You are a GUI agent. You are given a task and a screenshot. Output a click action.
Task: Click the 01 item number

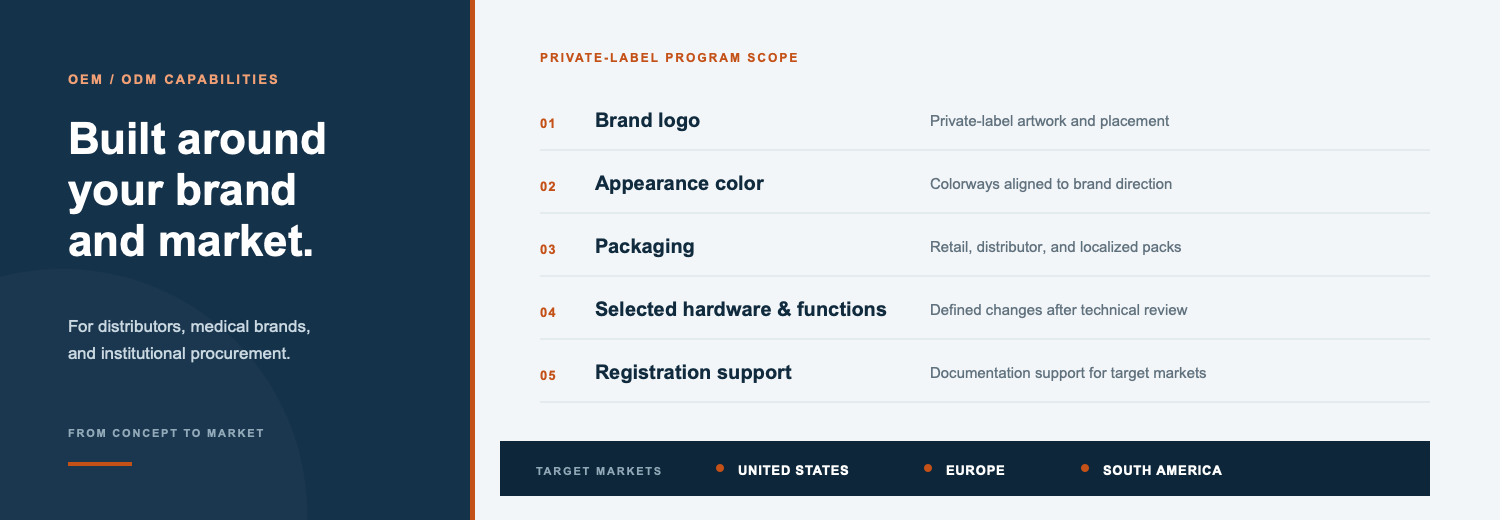click(547, 124)
